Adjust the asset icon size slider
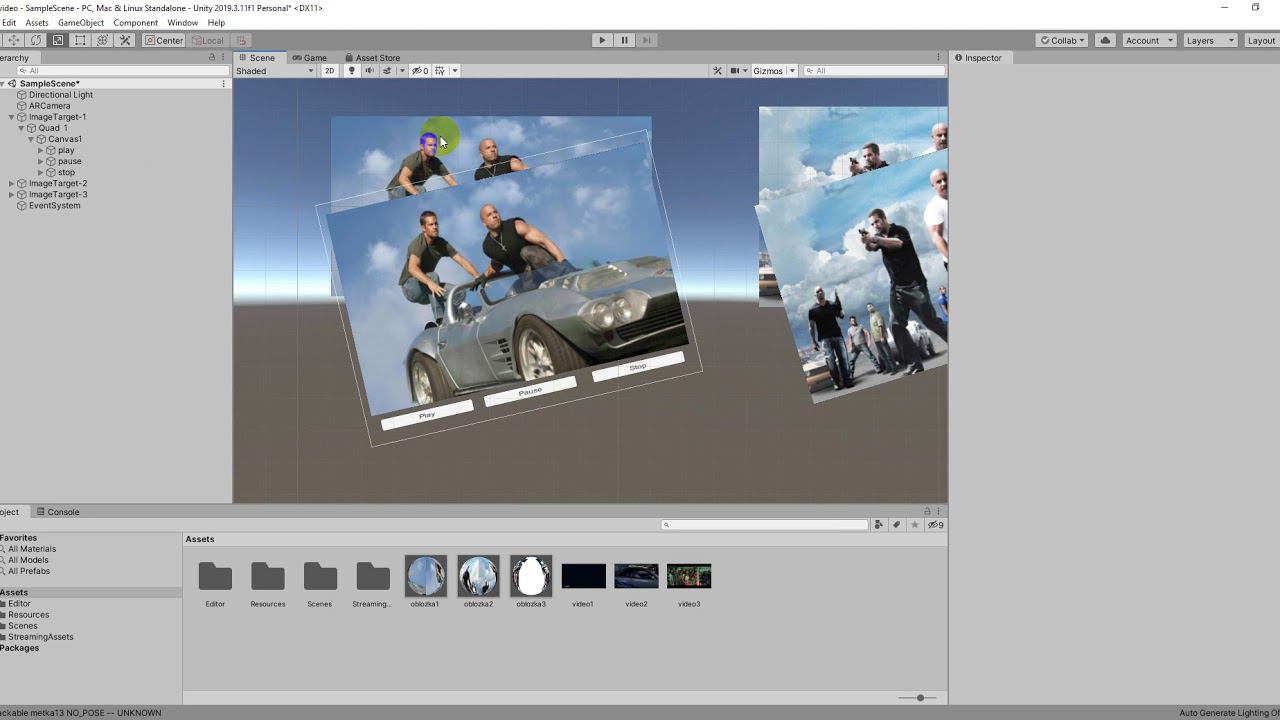Image resolution: width=1280 pixels, height=720 pixels. [919, 698]
